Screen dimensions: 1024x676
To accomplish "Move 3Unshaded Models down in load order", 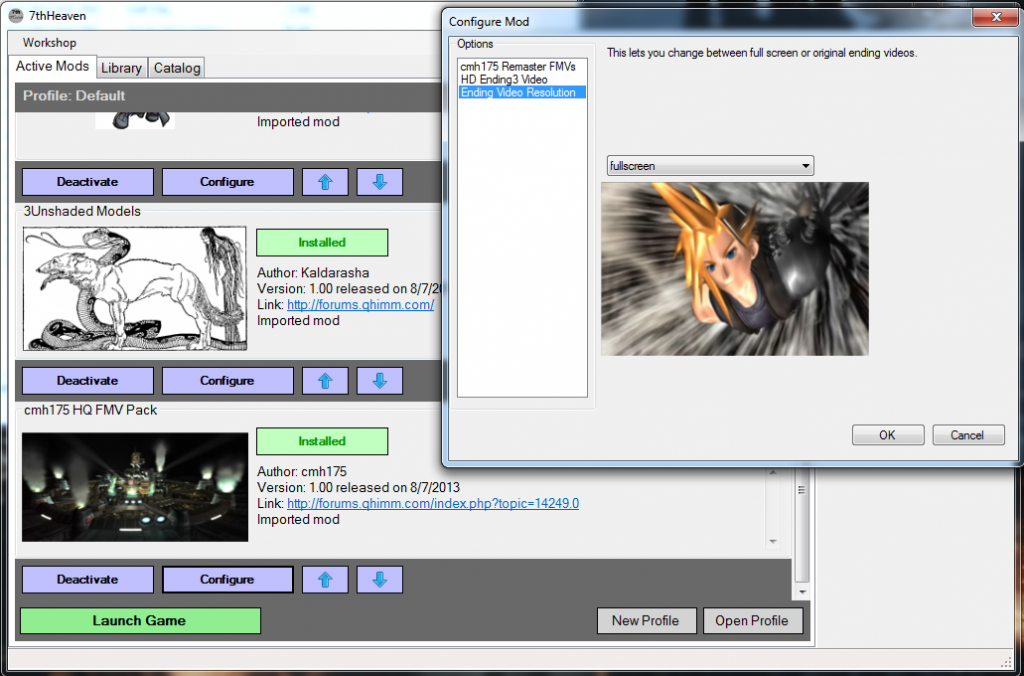I will [379, 381].
